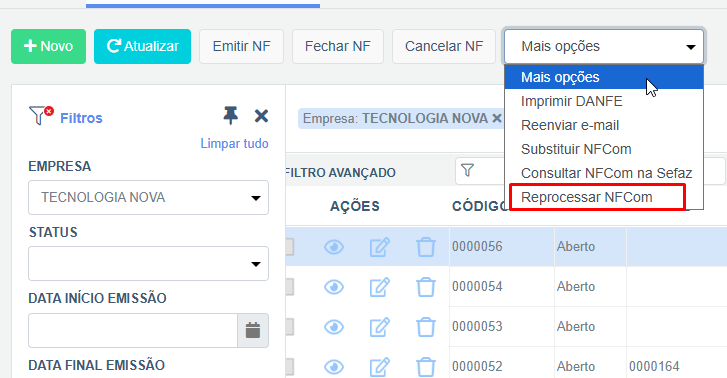
Task: Edit record 0000054
Action: point(380,287)
